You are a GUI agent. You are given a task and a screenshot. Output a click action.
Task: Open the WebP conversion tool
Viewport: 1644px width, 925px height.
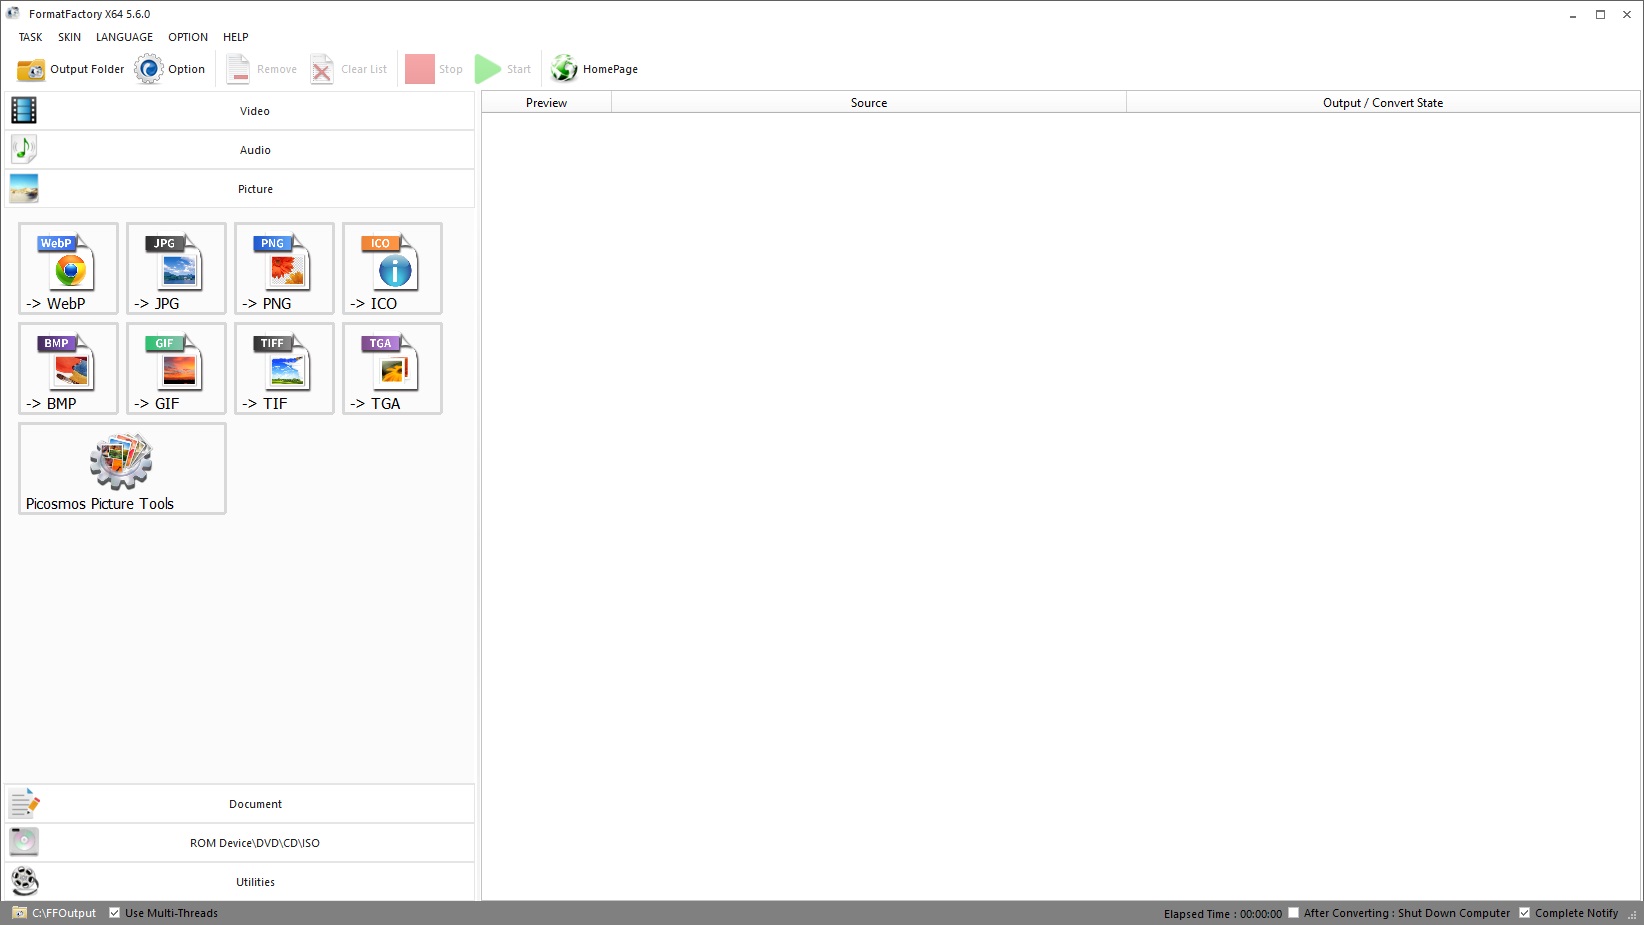(68, 268)
